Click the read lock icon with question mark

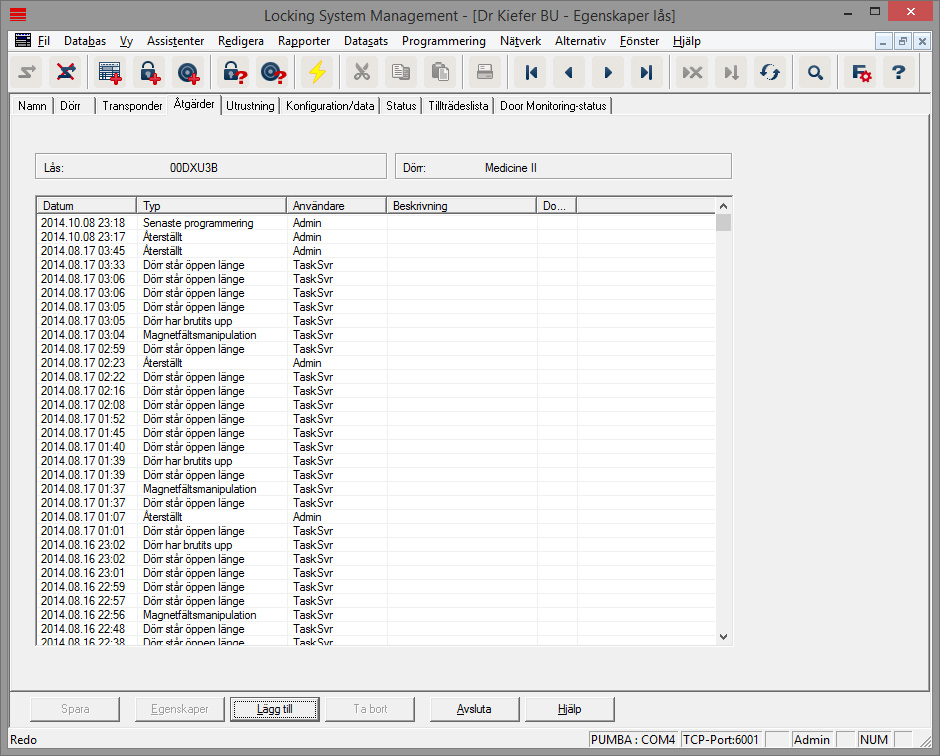[x=234, y=72]
